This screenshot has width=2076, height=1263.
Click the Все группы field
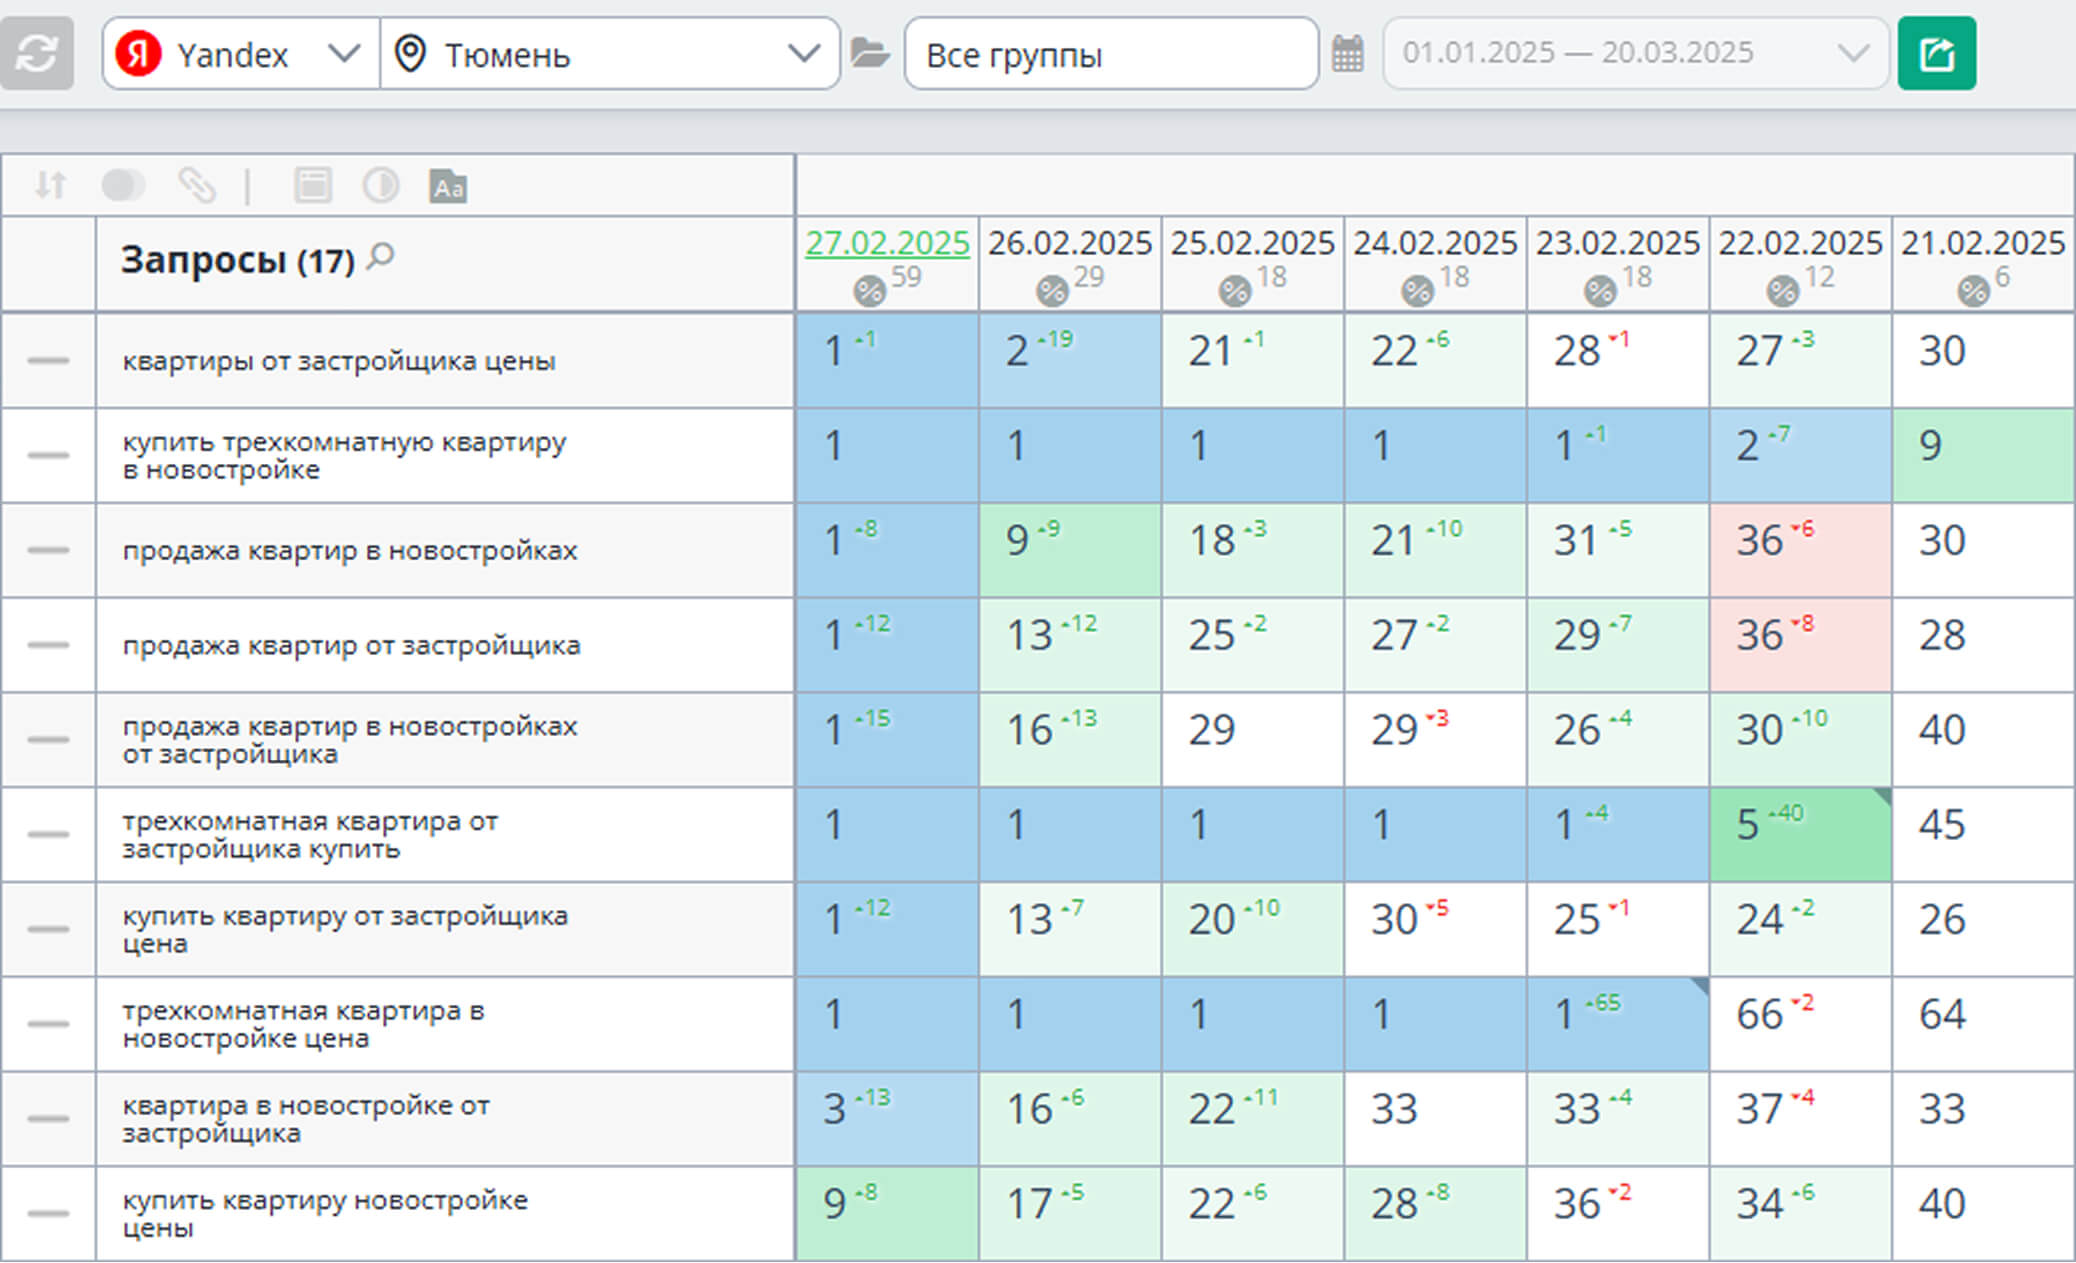point(1112,53)
